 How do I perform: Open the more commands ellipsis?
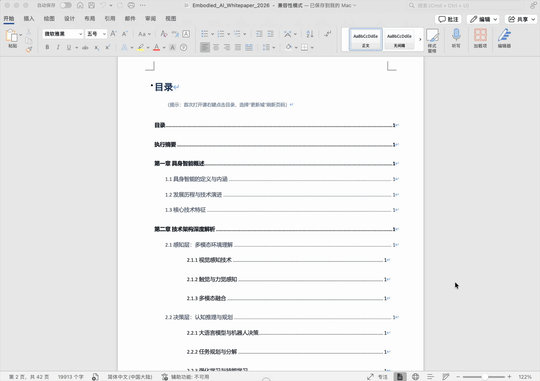[x=142, y=5]
